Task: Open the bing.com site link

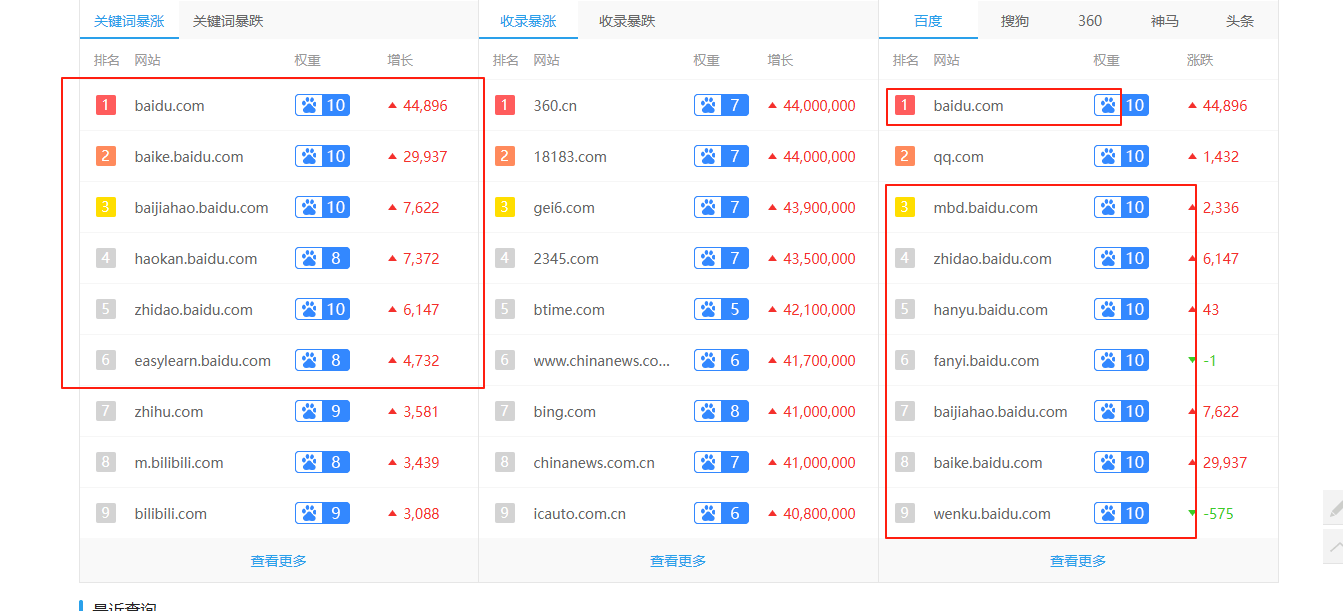Action: 565,411
